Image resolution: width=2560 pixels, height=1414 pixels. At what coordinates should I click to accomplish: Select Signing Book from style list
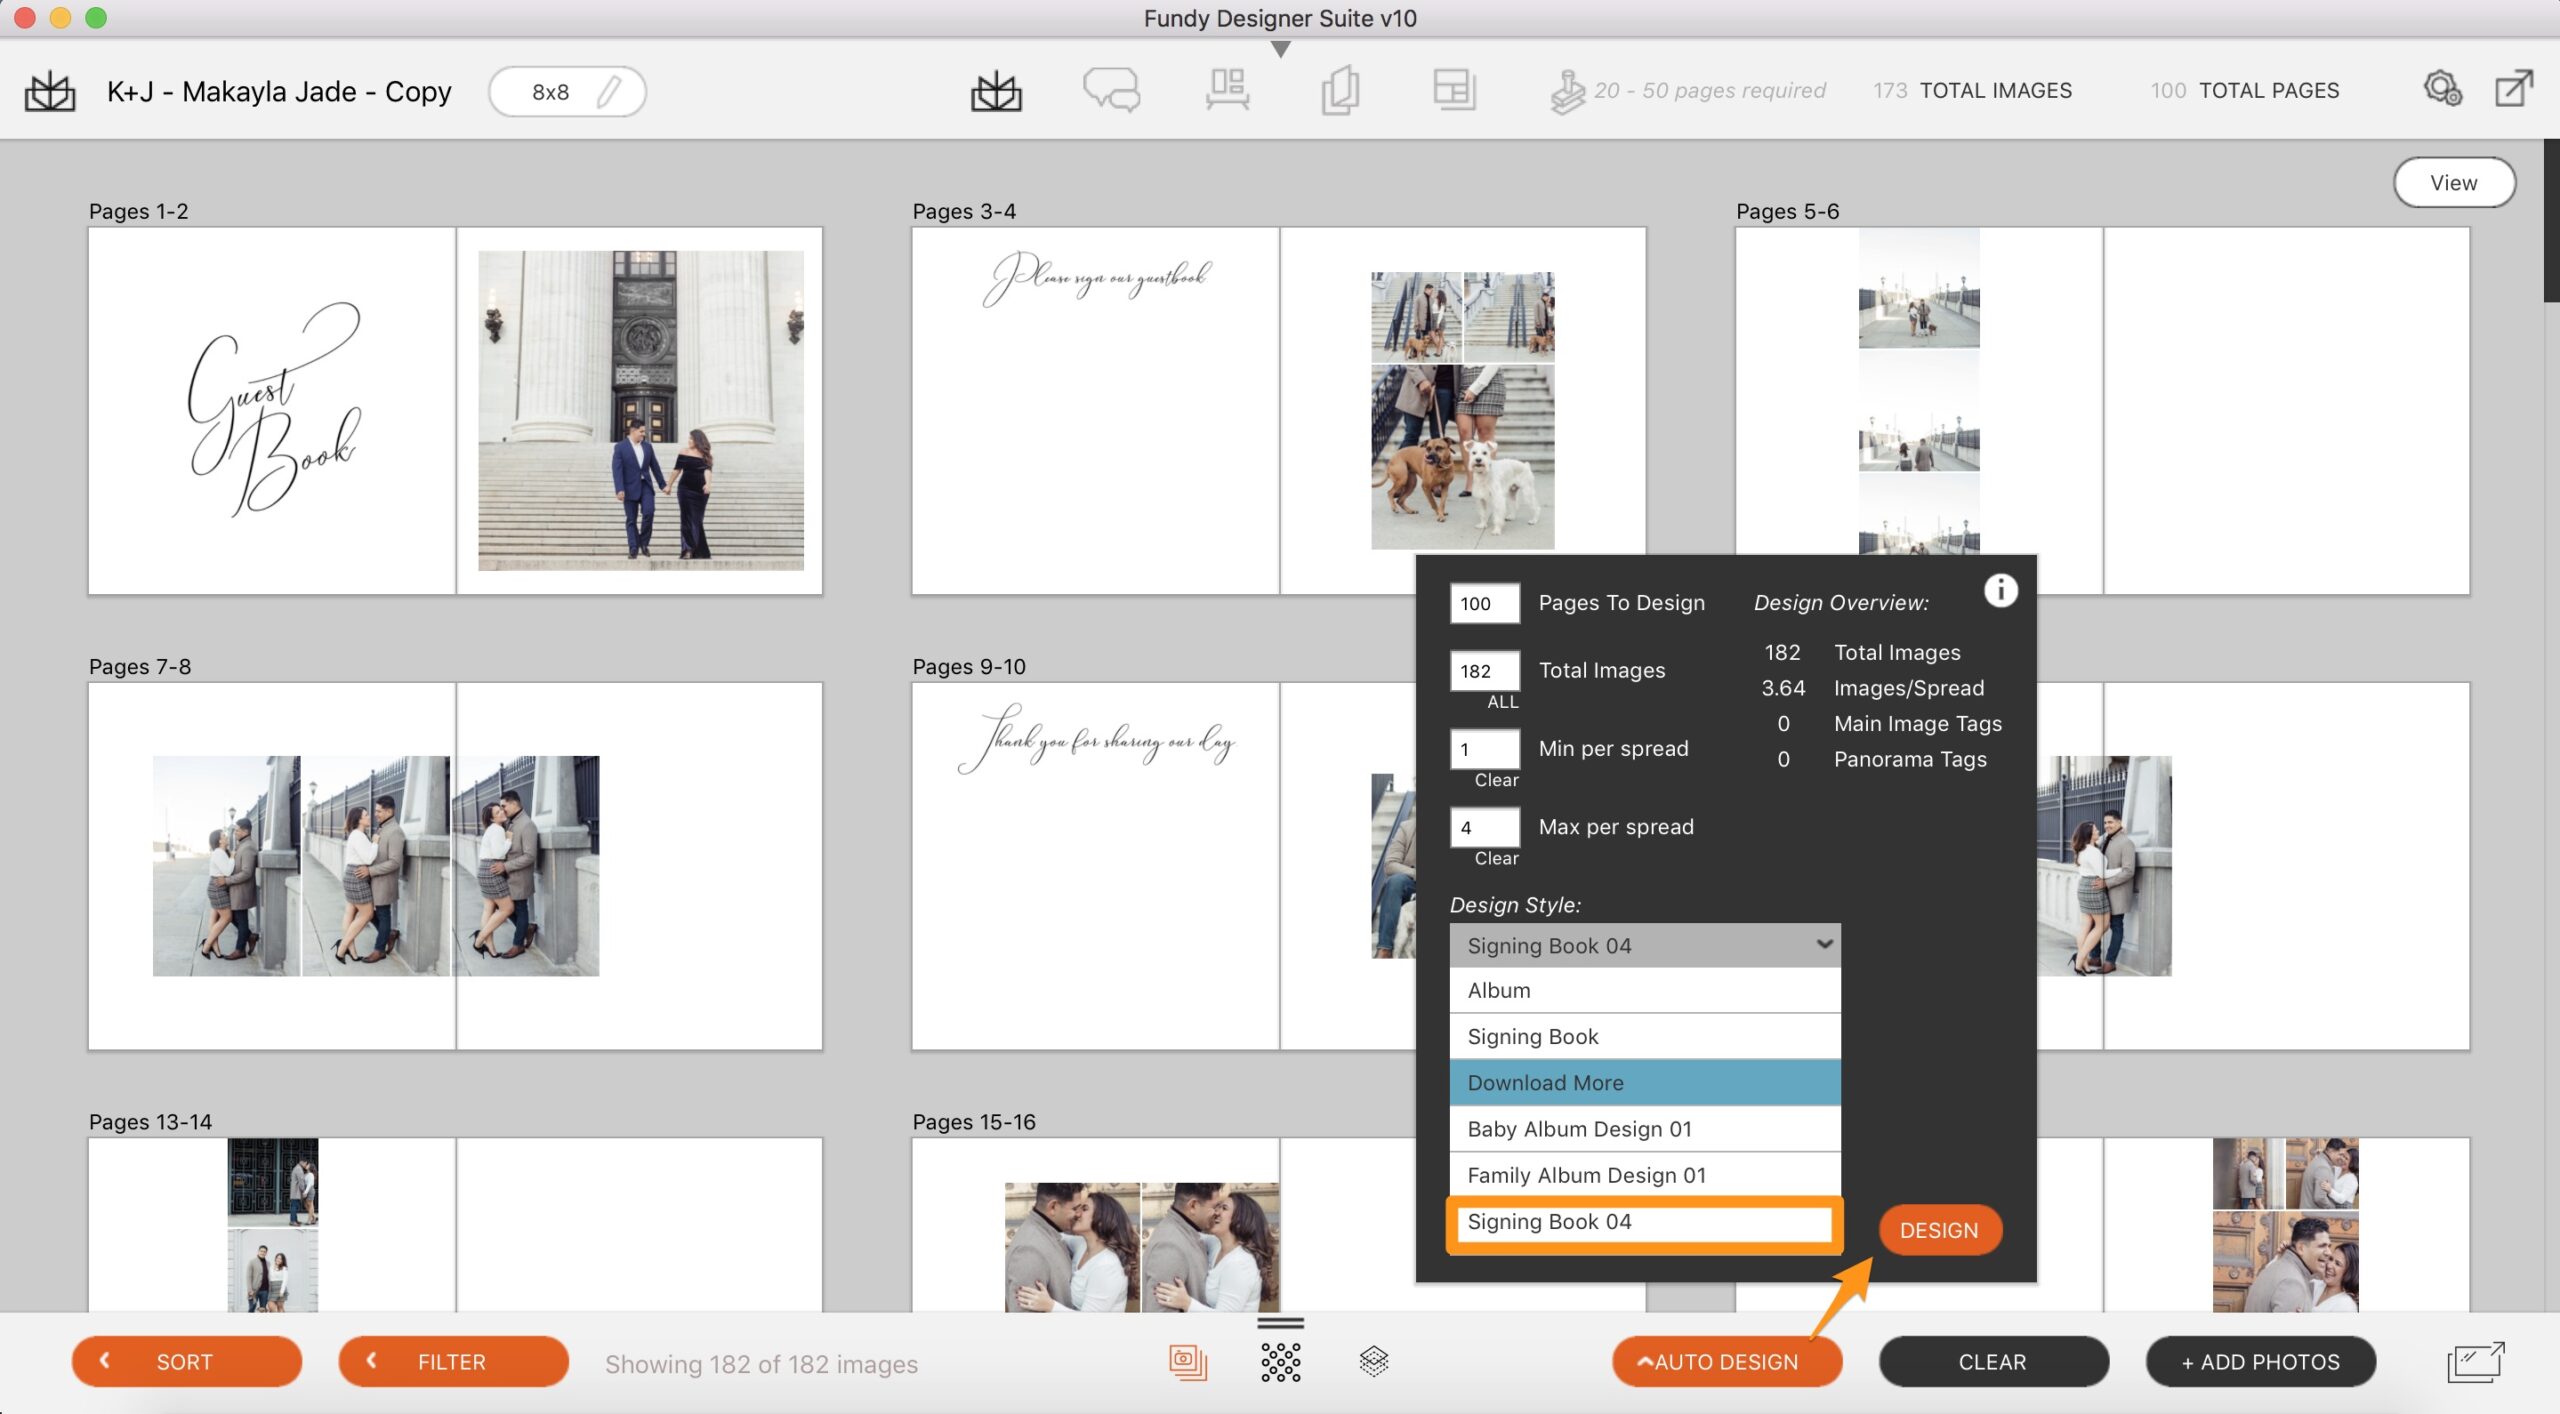(1643, 1034)
